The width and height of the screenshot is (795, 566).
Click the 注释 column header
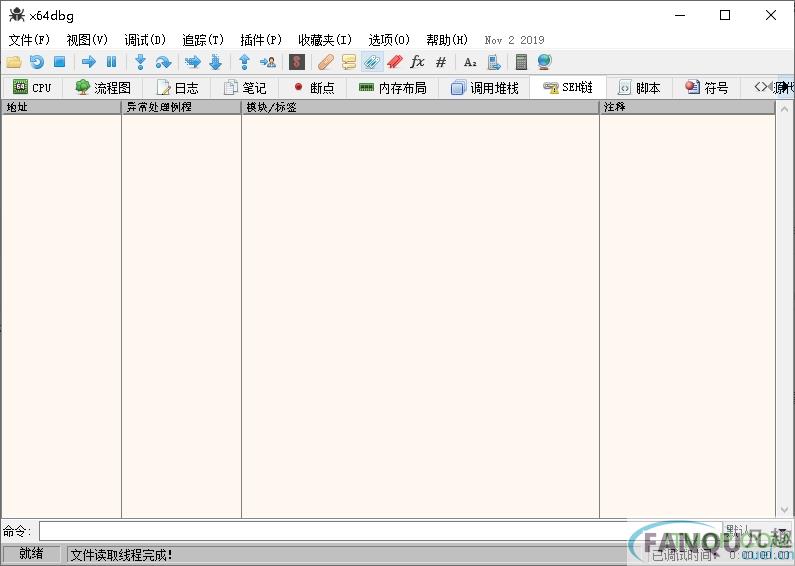click(688, 107)
